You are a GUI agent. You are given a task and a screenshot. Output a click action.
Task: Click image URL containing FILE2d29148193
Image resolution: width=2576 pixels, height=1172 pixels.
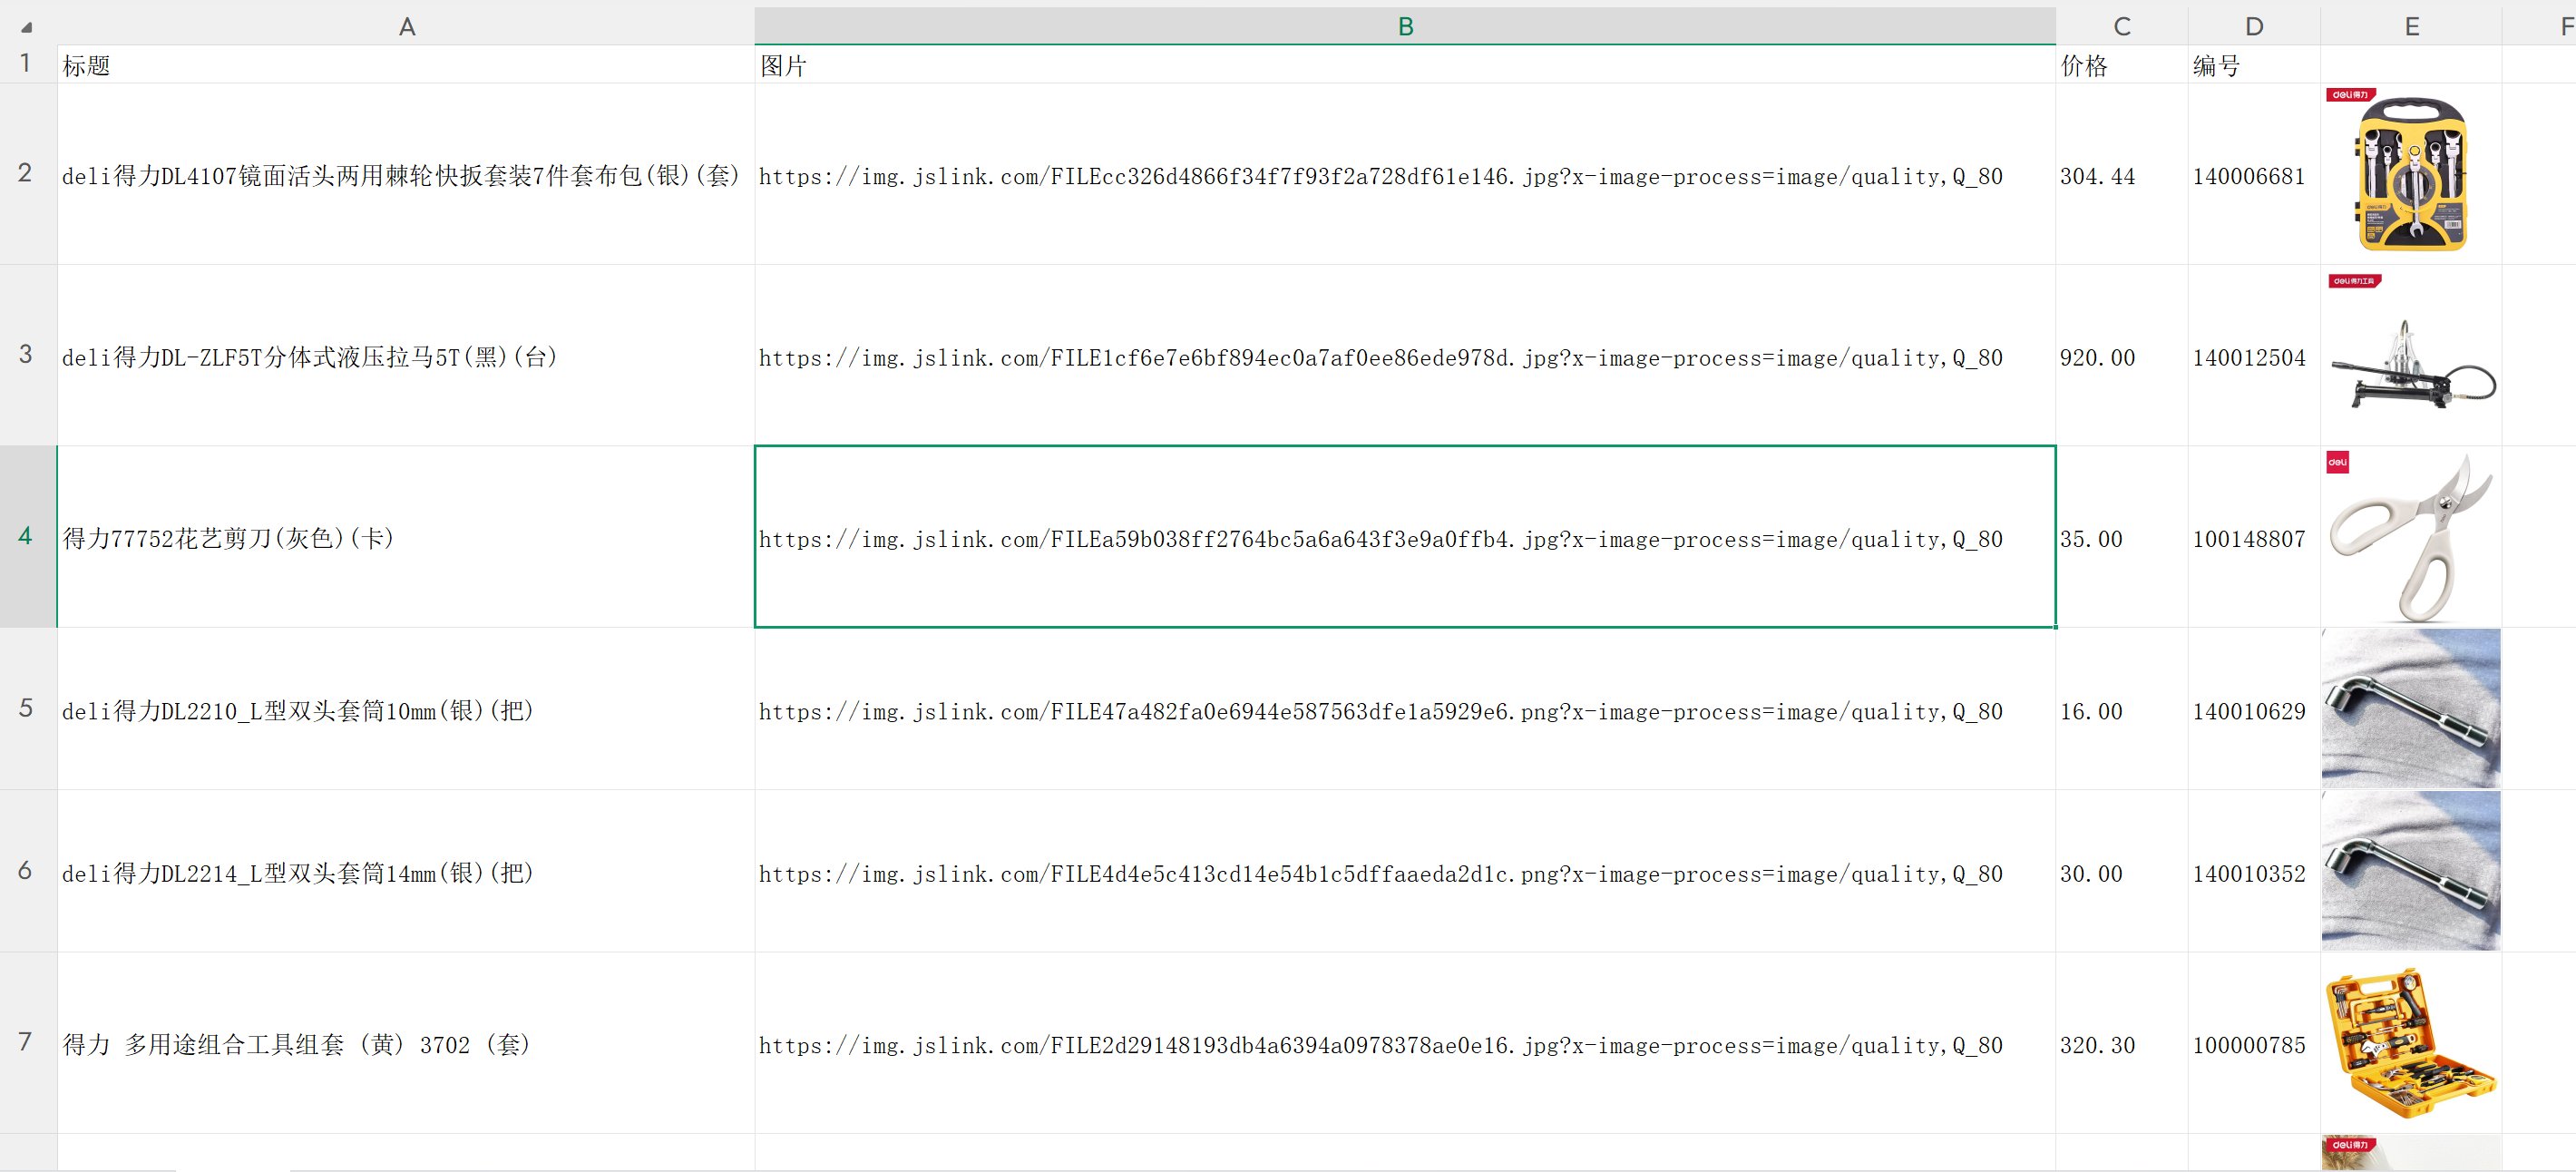click(1405, 1044)
